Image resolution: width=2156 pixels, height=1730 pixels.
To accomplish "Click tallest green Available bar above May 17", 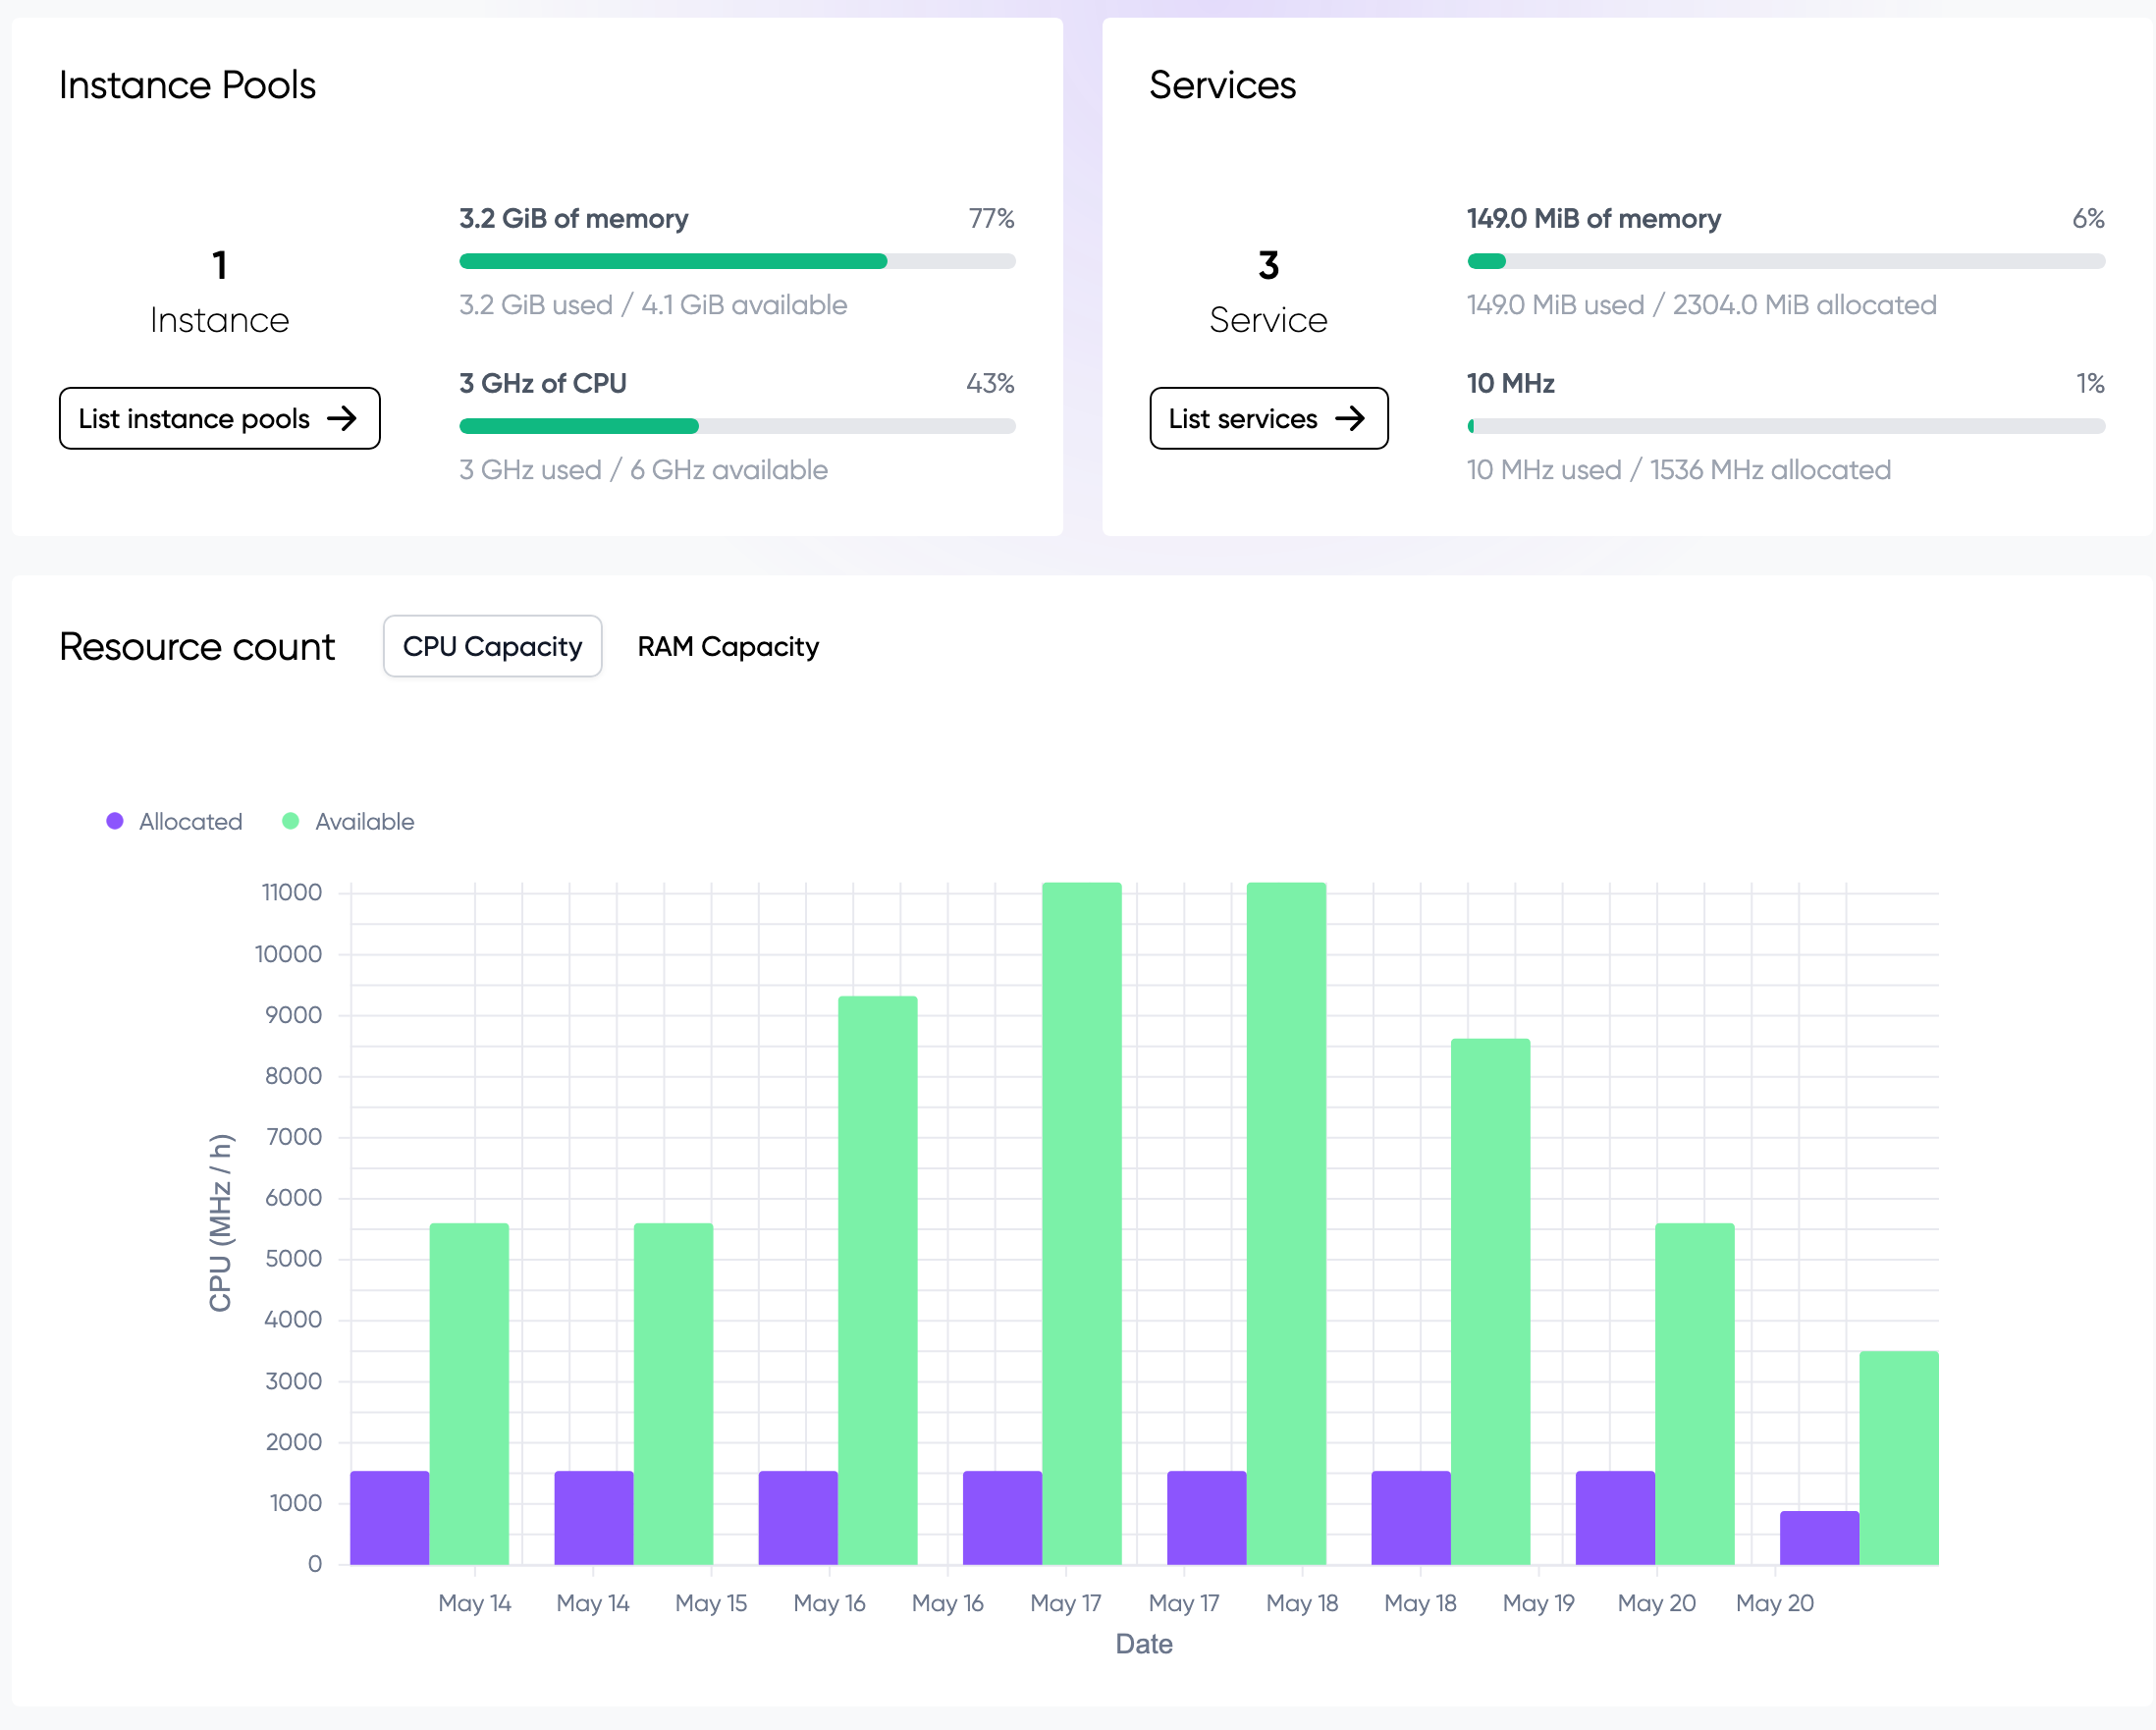I will click(x=1081, y=1220).
